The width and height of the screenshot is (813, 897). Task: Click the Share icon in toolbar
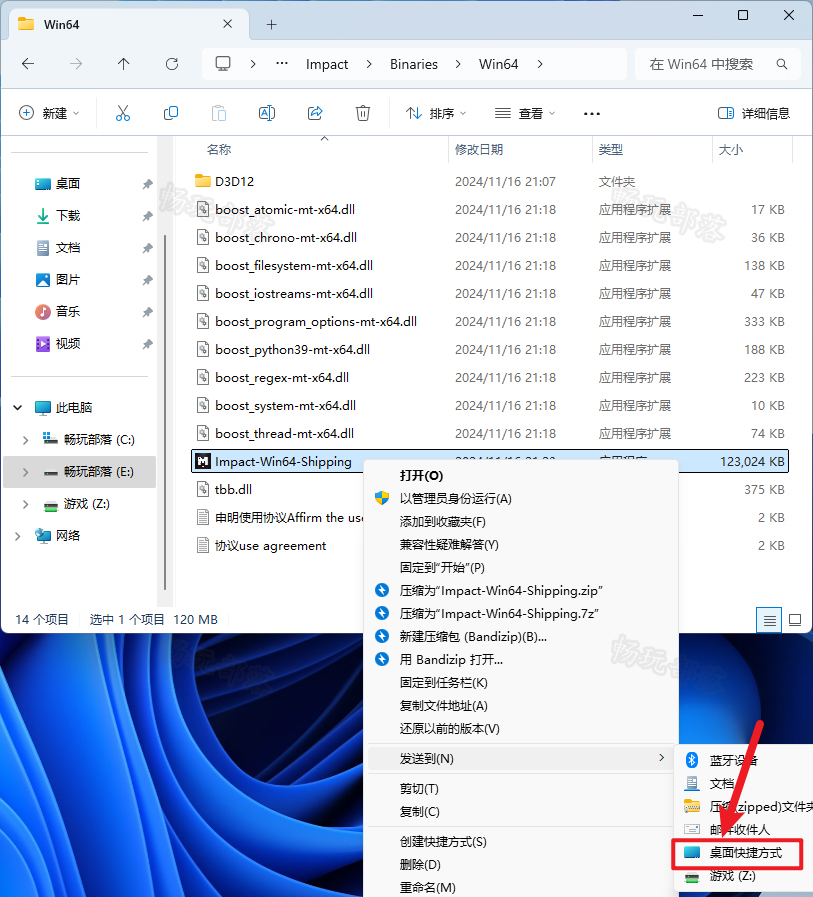coord(315,113)
